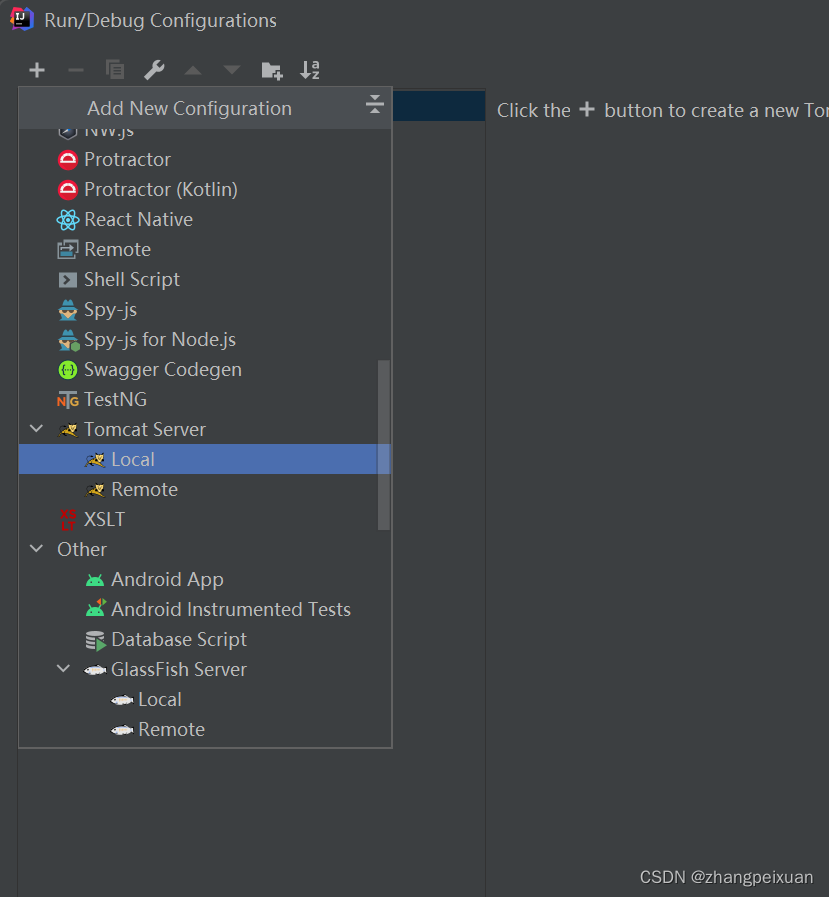Select Protractor (Kotlin) icon

coord(68,189)
